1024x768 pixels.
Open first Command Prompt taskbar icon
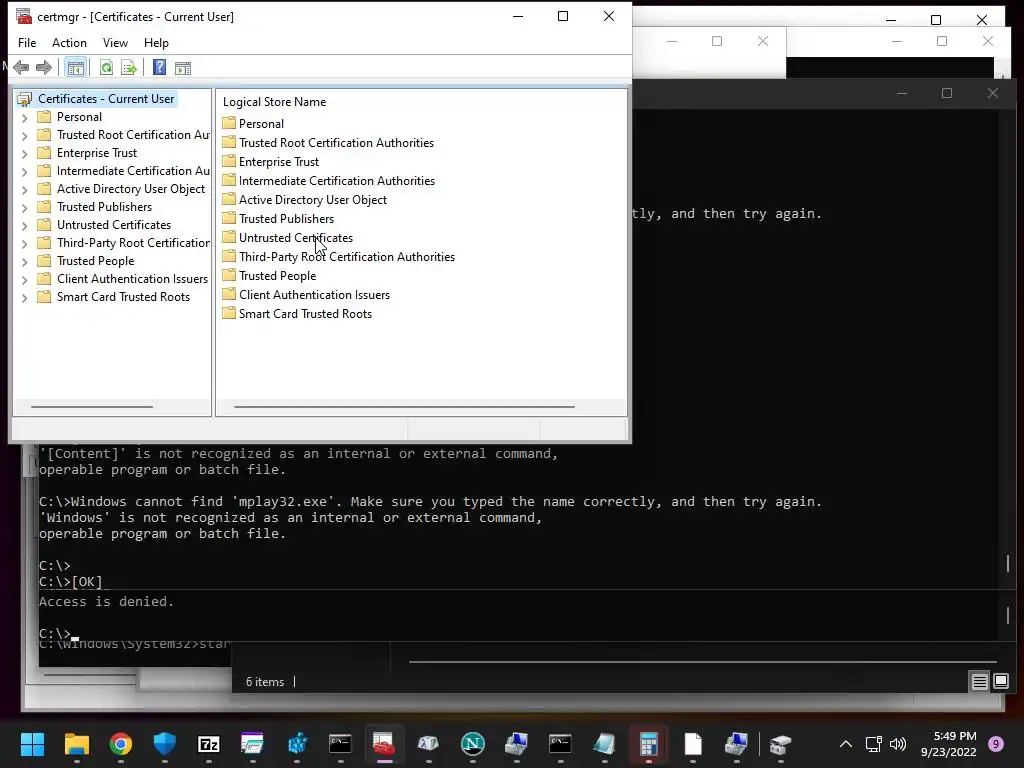point(340,744)
